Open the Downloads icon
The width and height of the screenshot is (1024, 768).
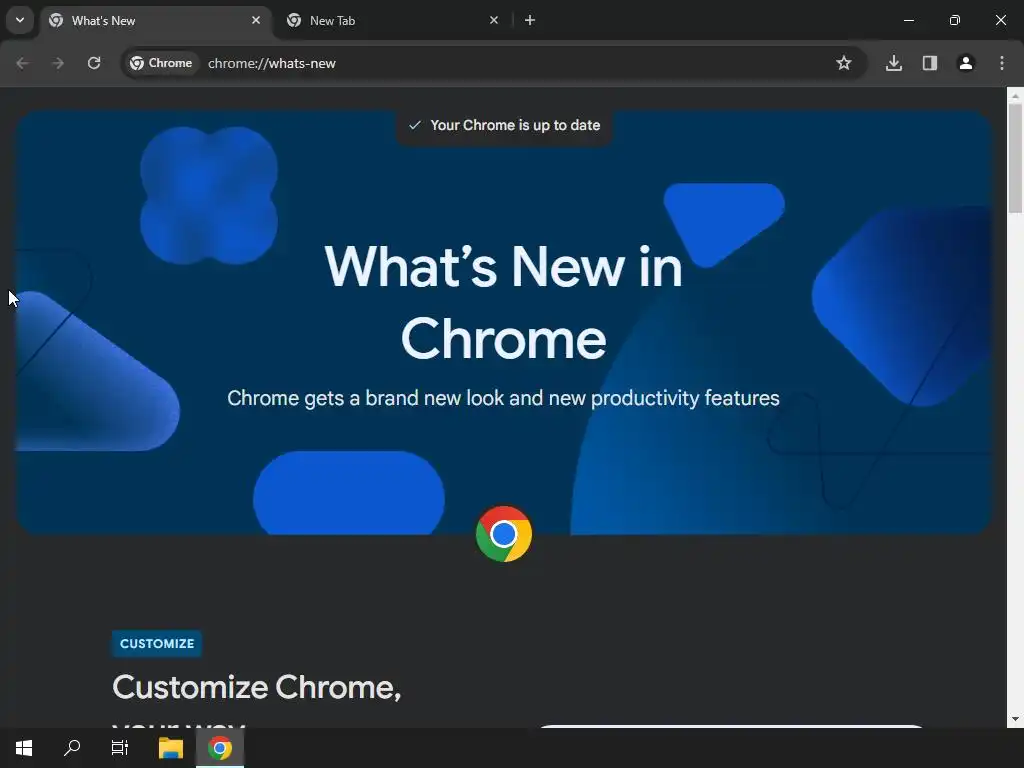[x=894, y=63]
